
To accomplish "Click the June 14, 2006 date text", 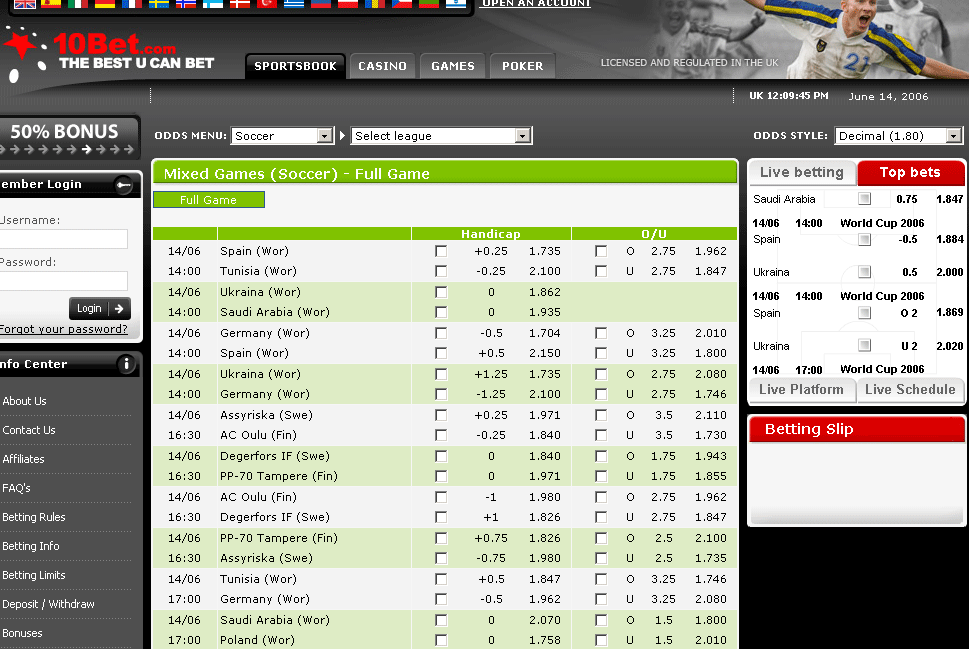I will (888, 96).
